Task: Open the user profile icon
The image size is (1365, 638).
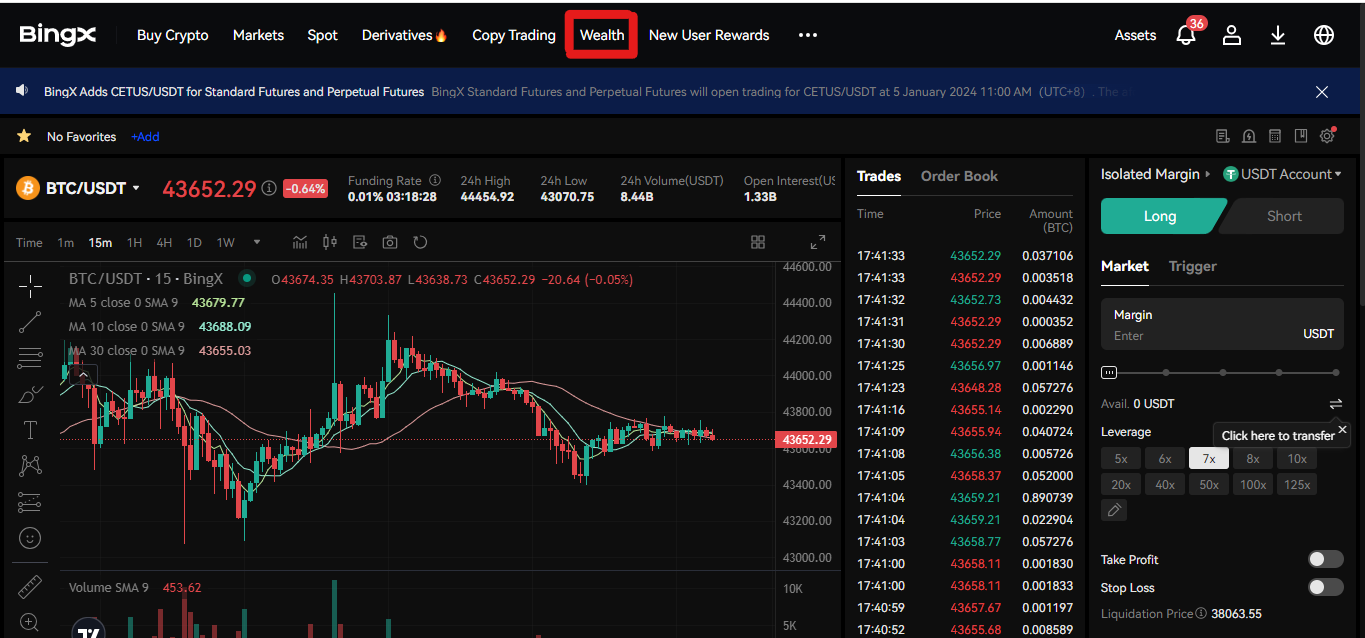Action: click(1232, 35)
